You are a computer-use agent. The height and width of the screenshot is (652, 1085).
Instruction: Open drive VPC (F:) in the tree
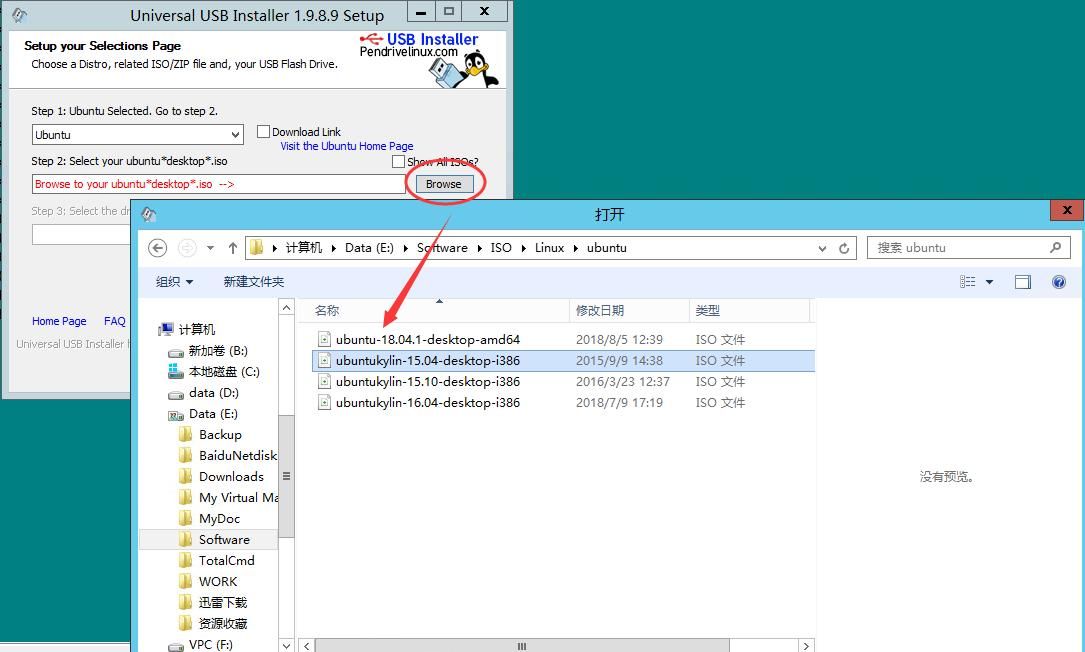[x=210, y=644]
